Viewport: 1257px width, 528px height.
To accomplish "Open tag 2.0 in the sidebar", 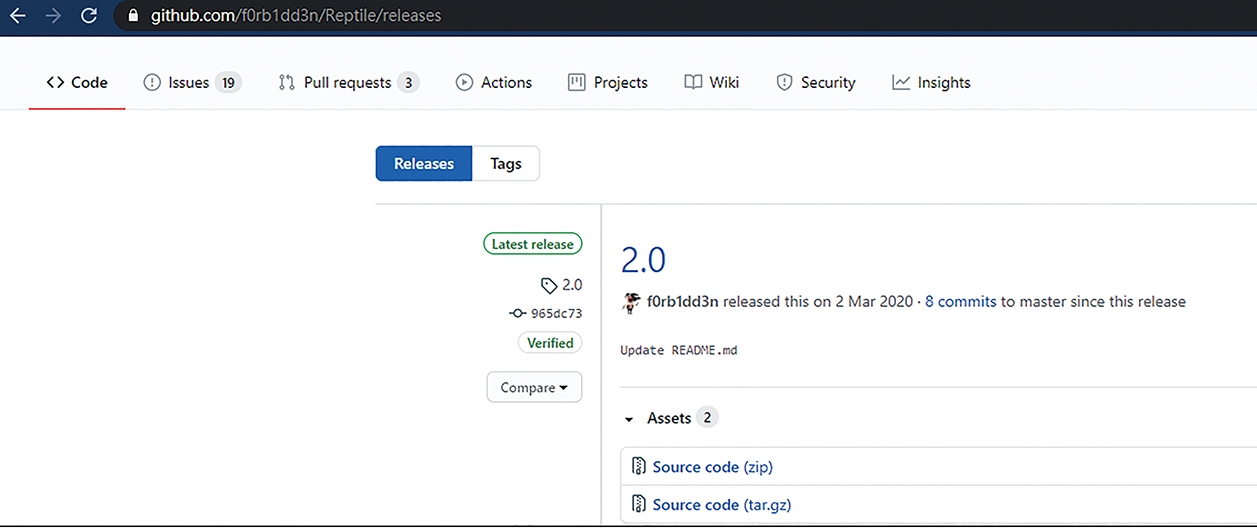I will (572, 285).
